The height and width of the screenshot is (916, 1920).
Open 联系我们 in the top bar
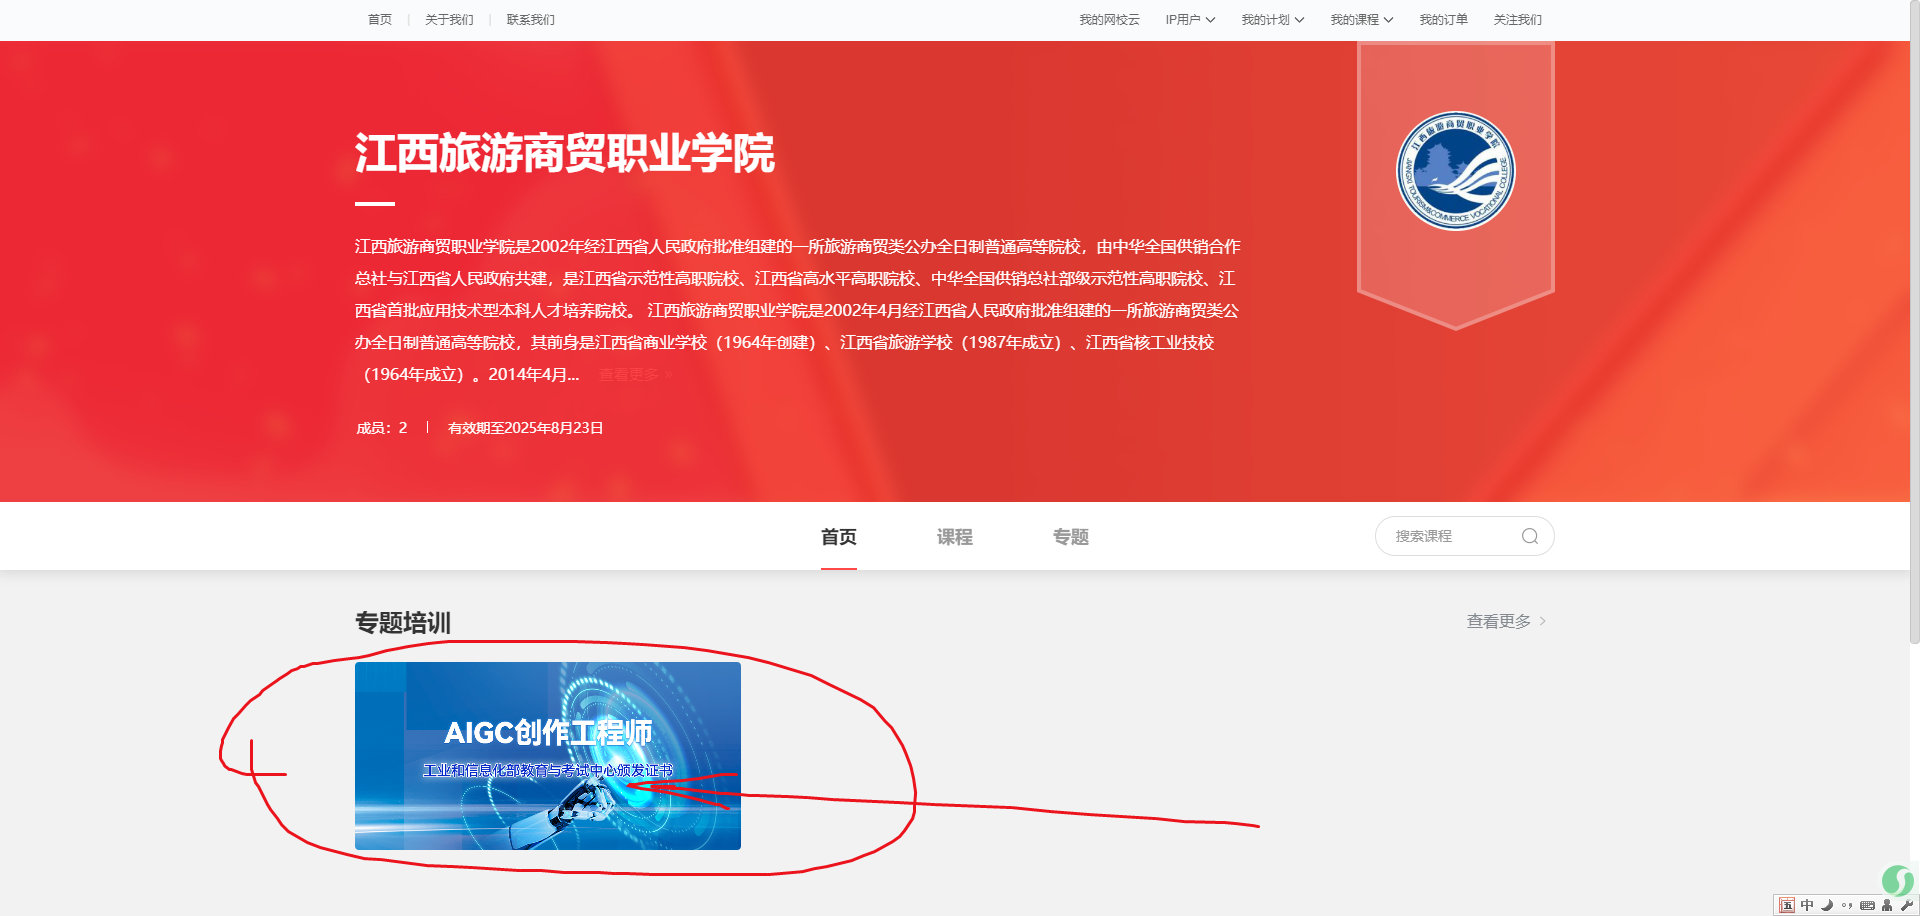click(531, 20)
